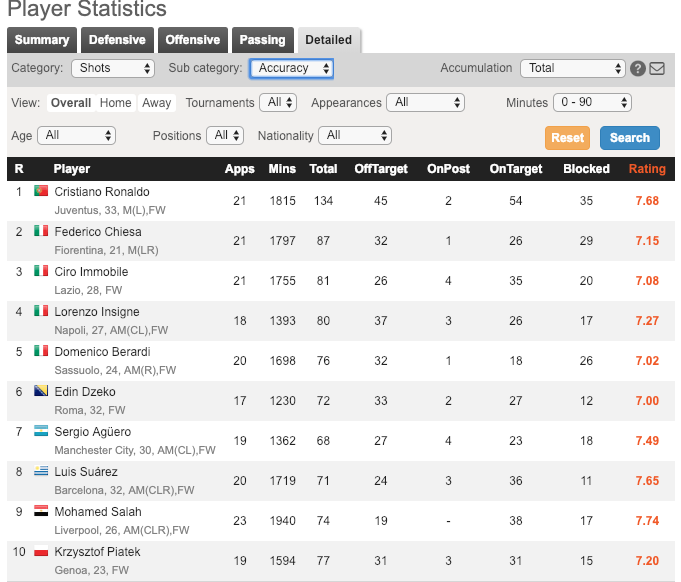The height and width of the screenshot is (582, 681).
Task: Click Portugal flag beside Cristiano Ronaldo
Action: tap(41, 191)
